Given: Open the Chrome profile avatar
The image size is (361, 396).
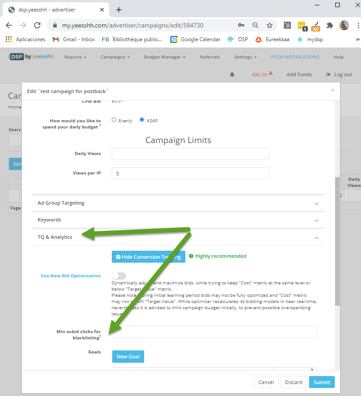Looking at the screenshot, I should tap(344, 25).
